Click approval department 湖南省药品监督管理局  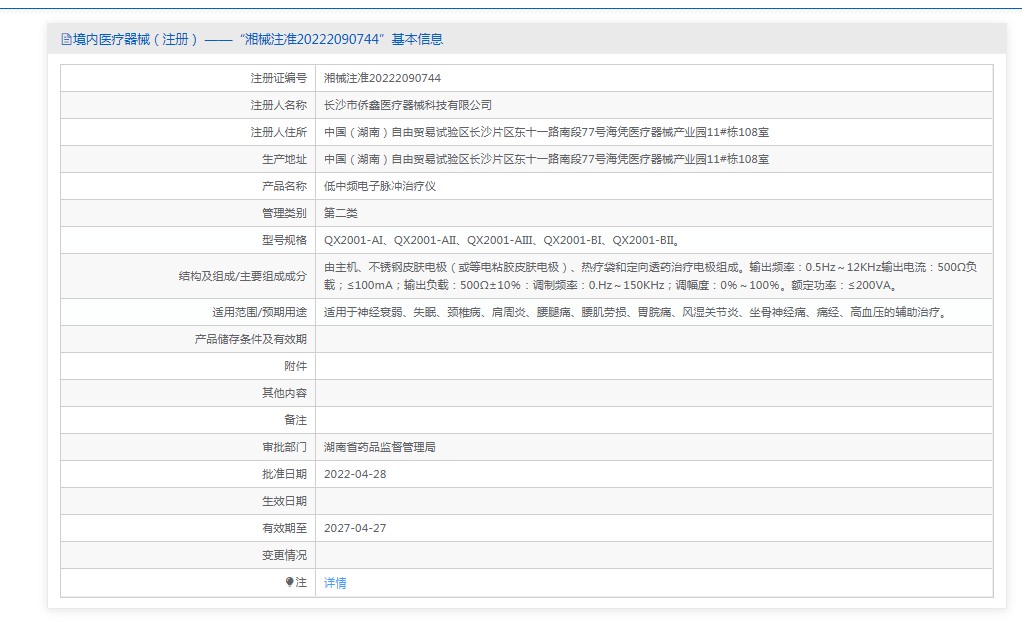380,447
